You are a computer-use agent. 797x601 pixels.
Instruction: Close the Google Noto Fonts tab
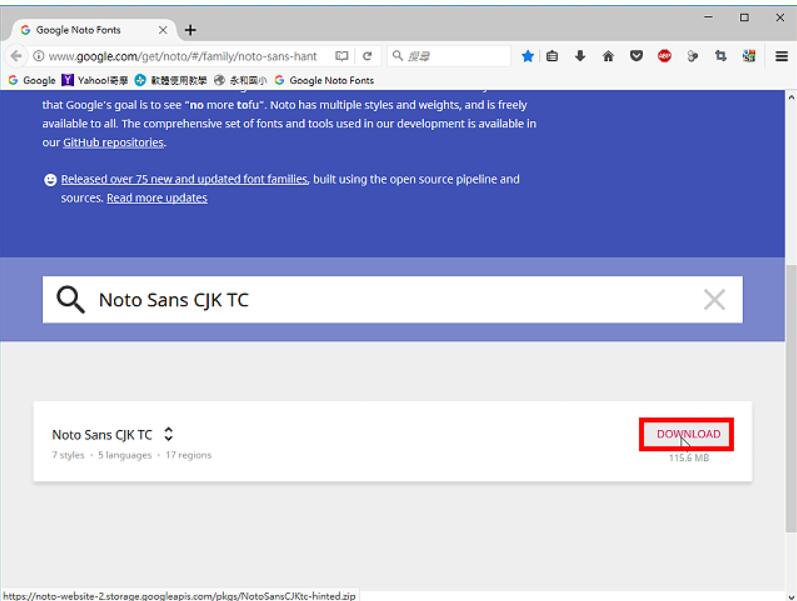163,30
